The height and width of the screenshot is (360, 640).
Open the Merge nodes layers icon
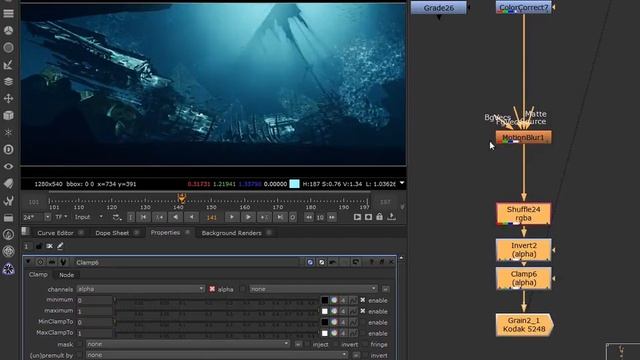pos(8,81)
